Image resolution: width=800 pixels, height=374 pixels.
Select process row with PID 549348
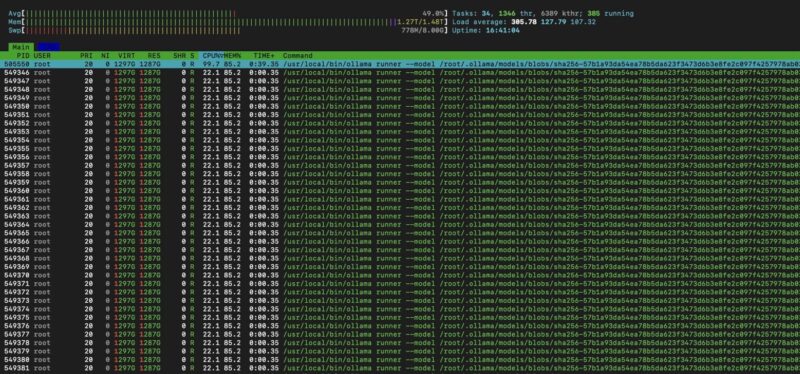400,89
